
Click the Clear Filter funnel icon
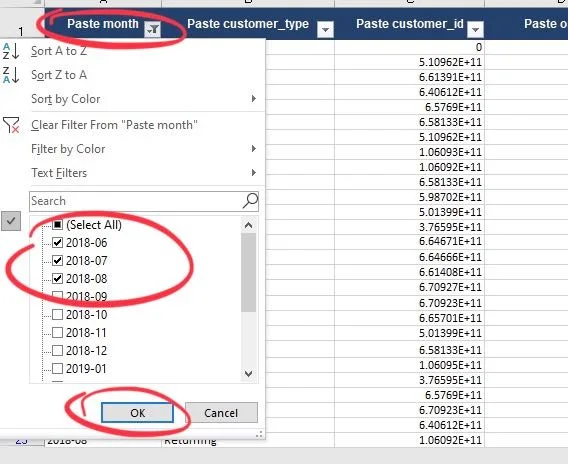click(x=11, y=125)
